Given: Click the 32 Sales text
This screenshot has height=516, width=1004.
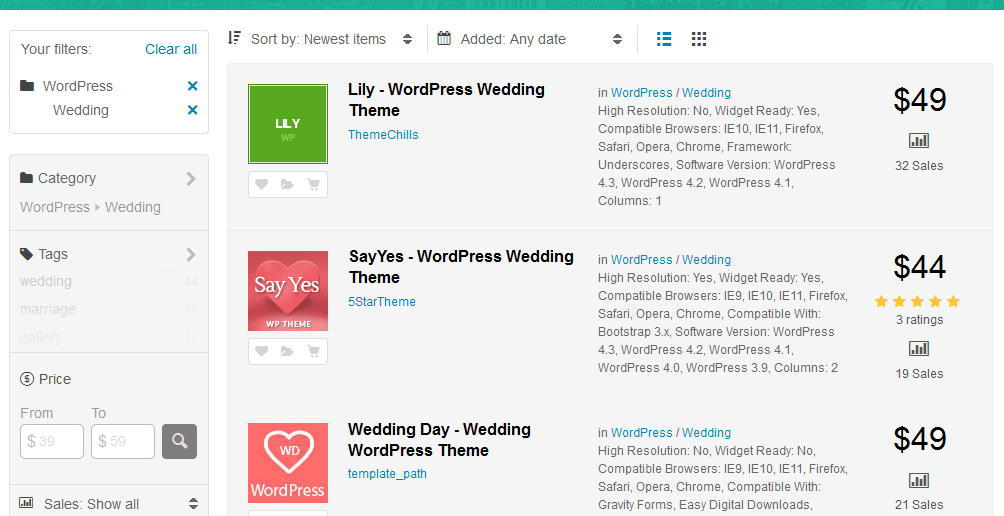Looking at the screenshot, I should click(919, 166).
